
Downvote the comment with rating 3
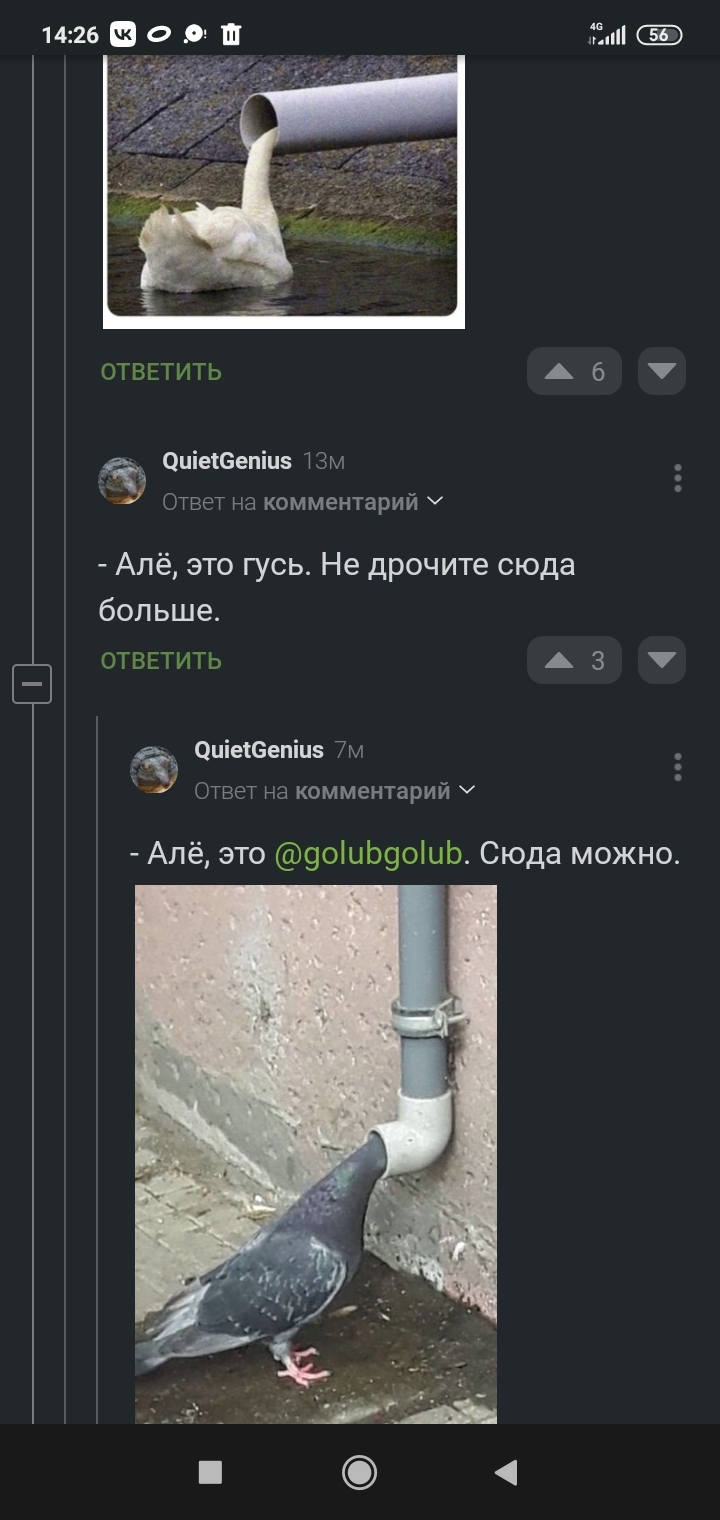click(x=661, y=660)
